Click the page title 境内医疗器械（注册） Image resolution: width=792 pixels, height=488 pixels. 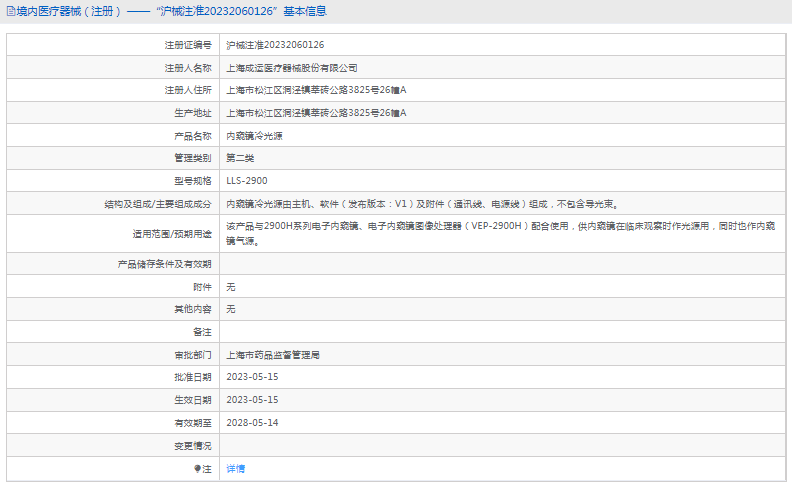(x=69, y=11)
